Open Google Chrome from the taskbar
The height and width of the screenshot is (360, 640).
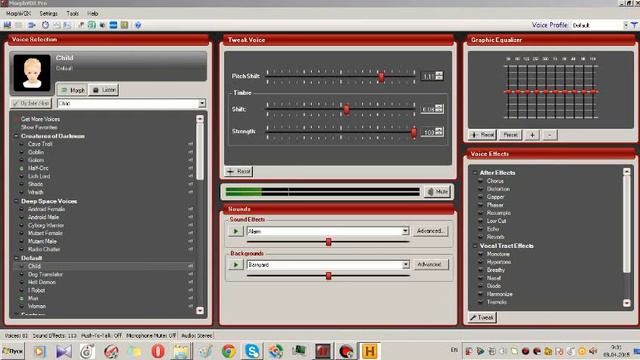click(229, 351)
